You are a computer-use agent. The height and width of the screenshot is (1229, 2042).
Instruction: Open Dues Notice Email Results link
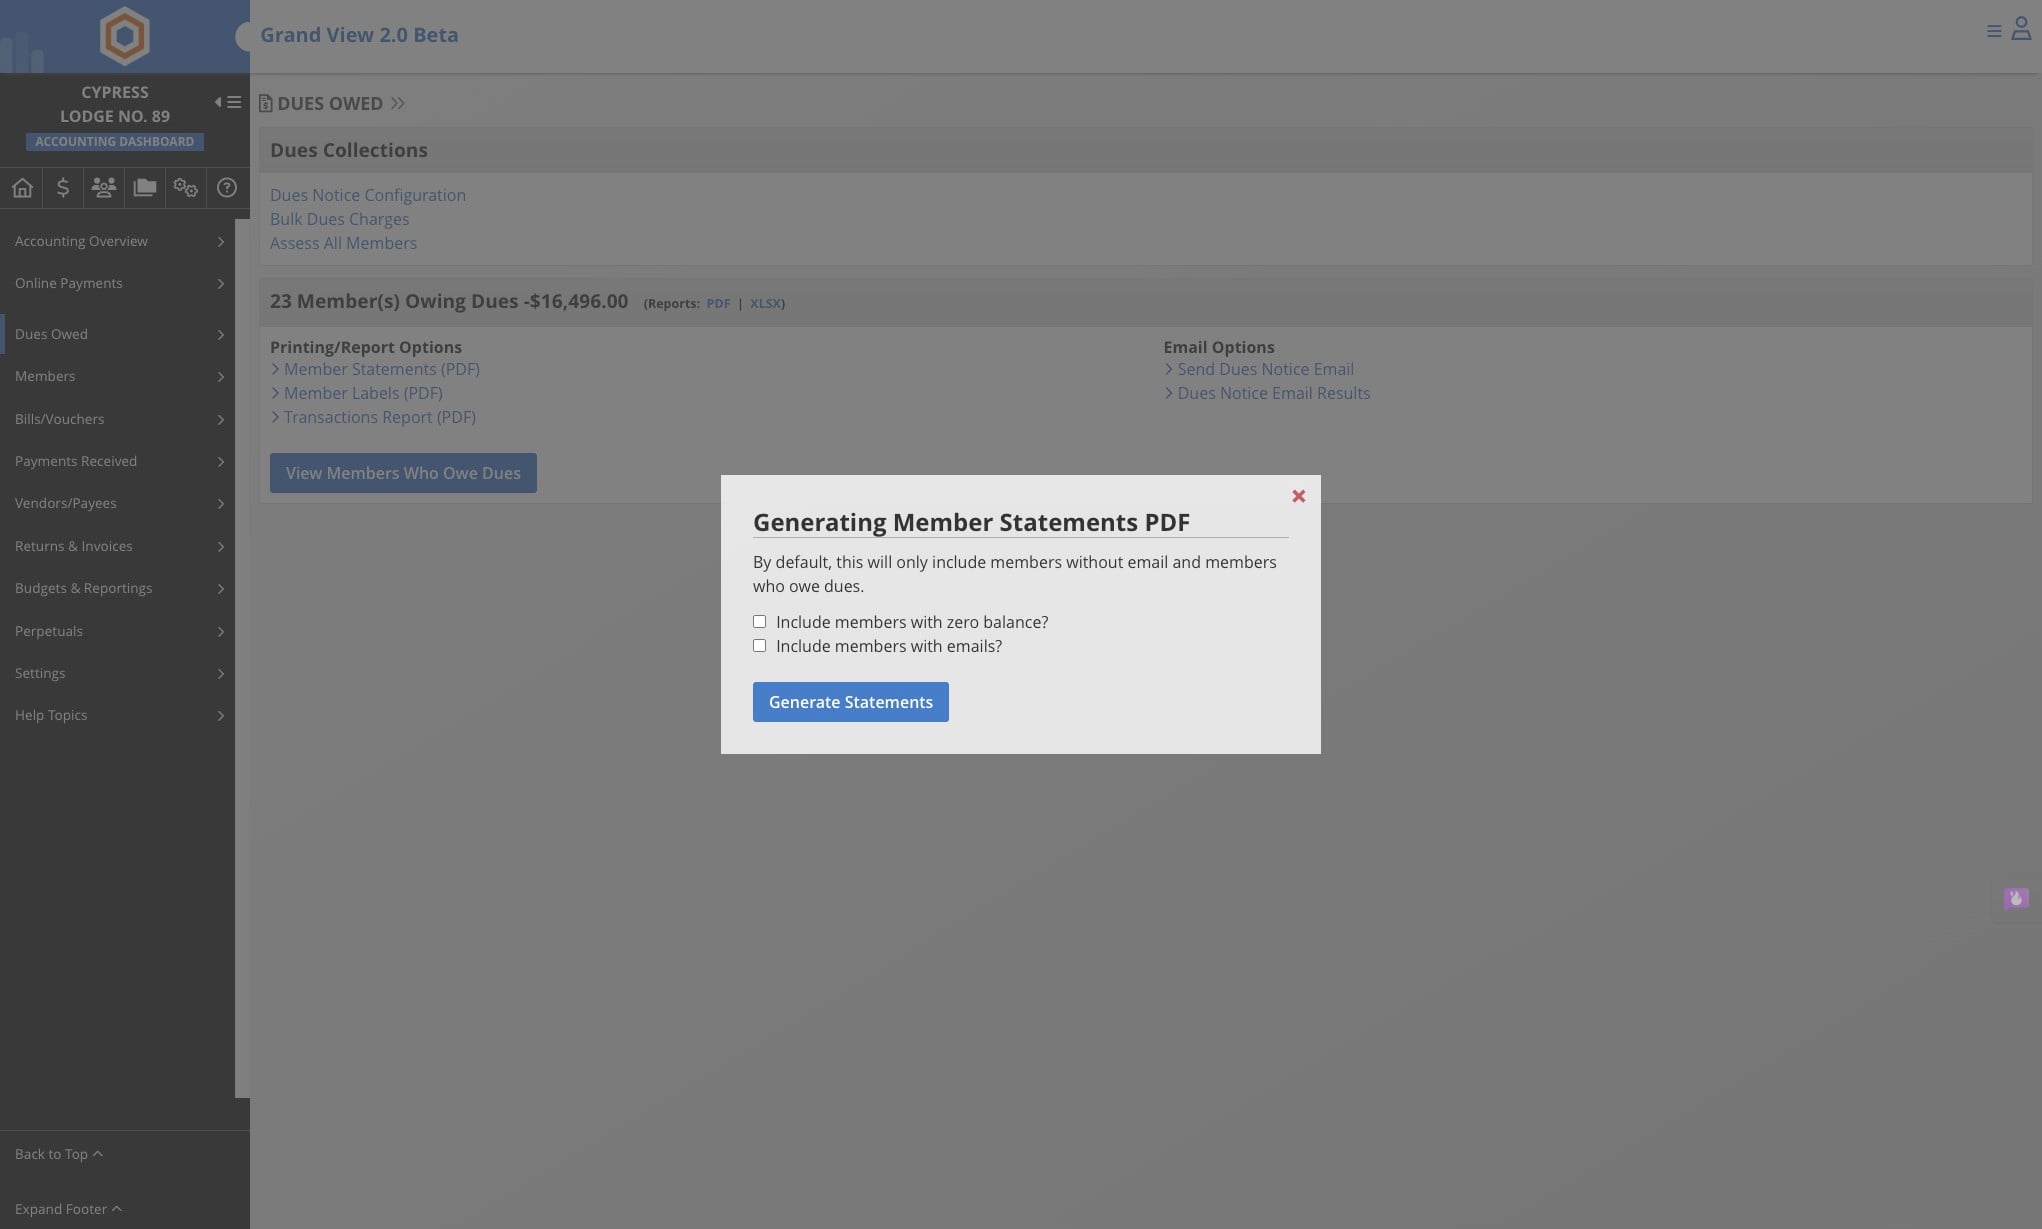point(1274,393)
